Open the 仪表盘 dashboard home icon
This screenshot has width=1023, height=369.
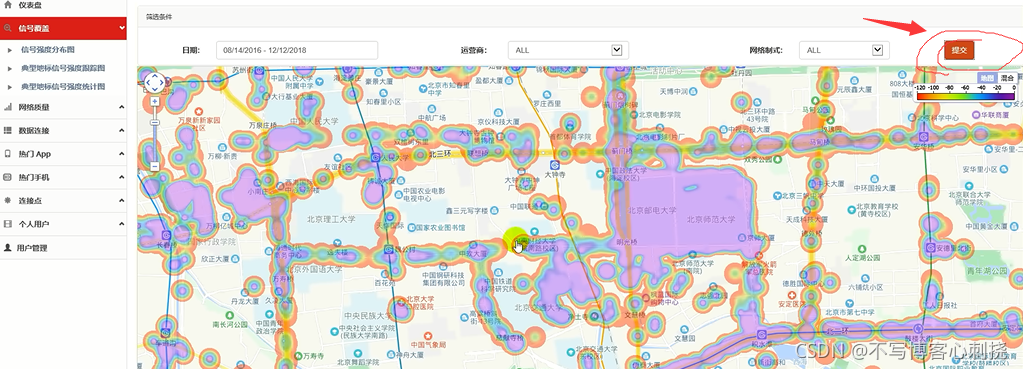[x=8, y=5]
